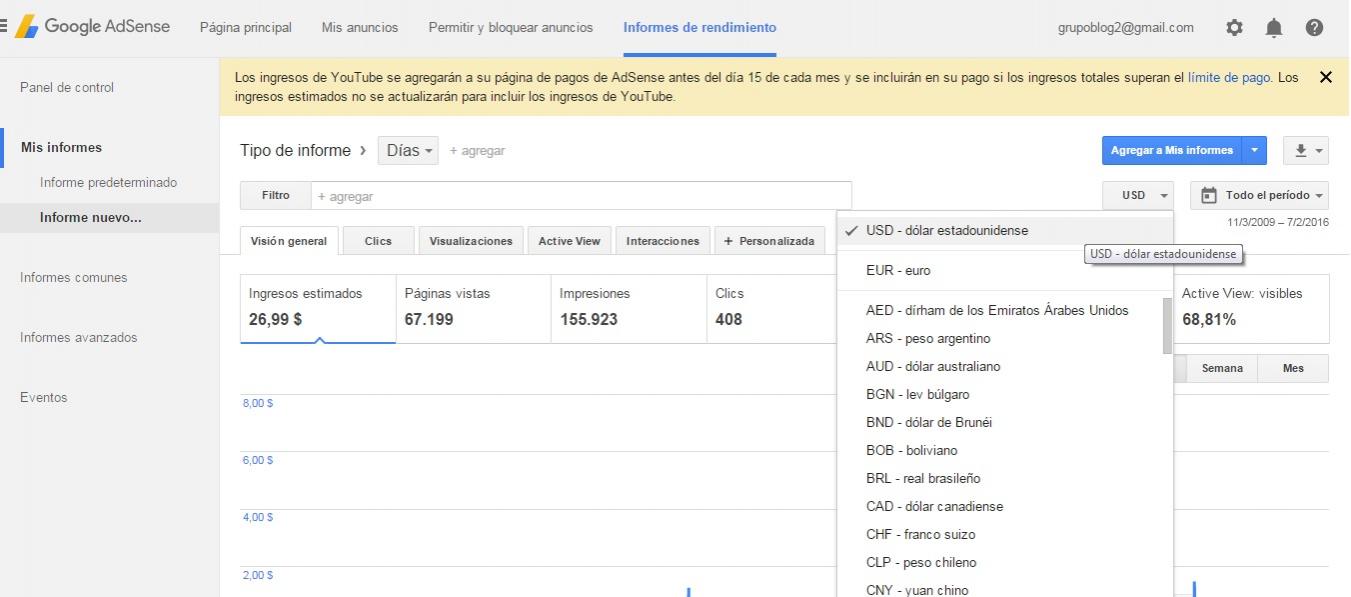
Task: Select BND - dólar de Brunéi
Action: (x=1000, y=422)
